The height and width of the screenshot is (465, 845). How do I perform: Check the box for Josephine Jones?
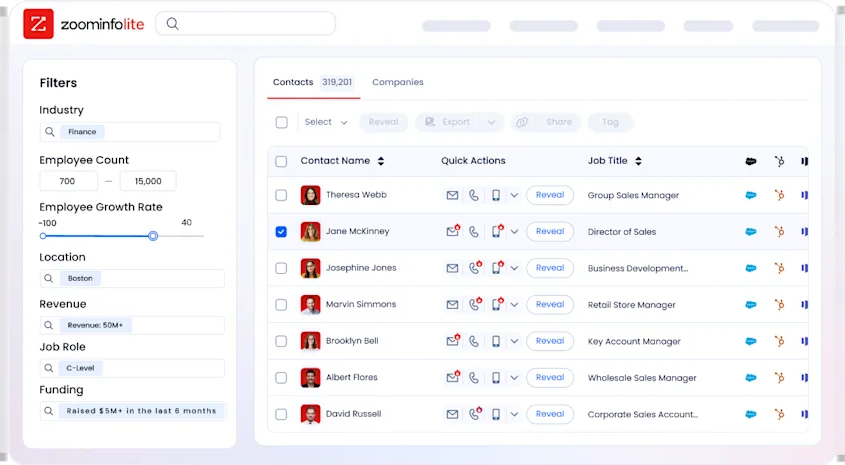pyautogui.click(x=281, y=268)
